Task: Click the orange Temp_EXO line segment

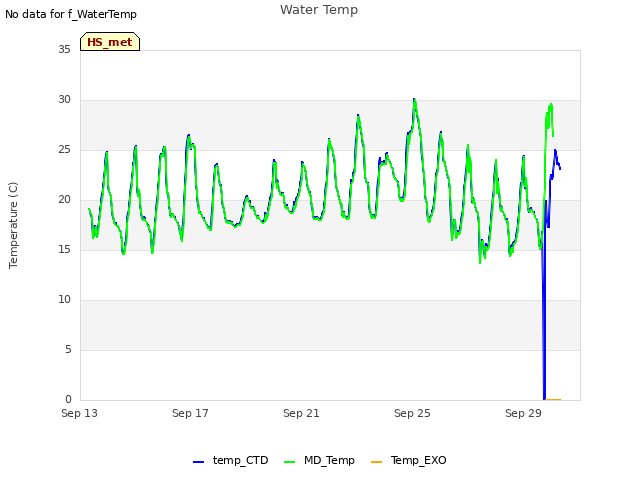Action: 553,400
